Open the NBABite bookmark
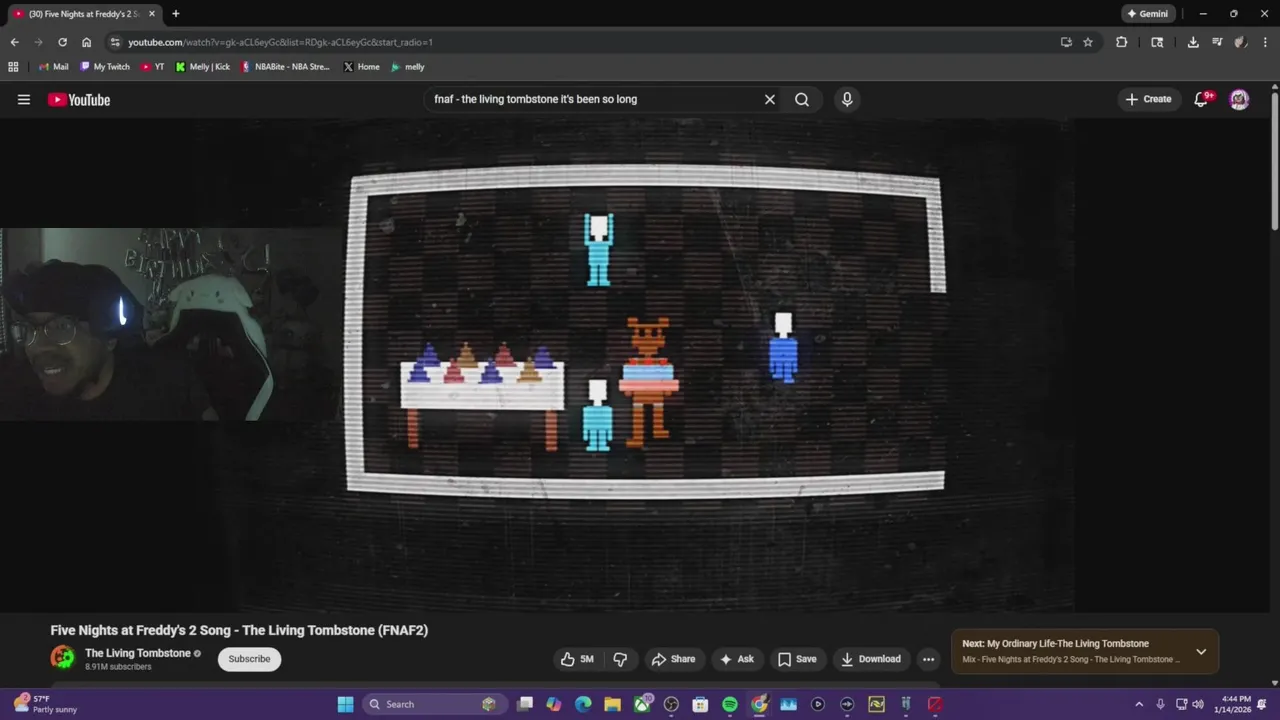The image size is (1280, 720). 286,67
